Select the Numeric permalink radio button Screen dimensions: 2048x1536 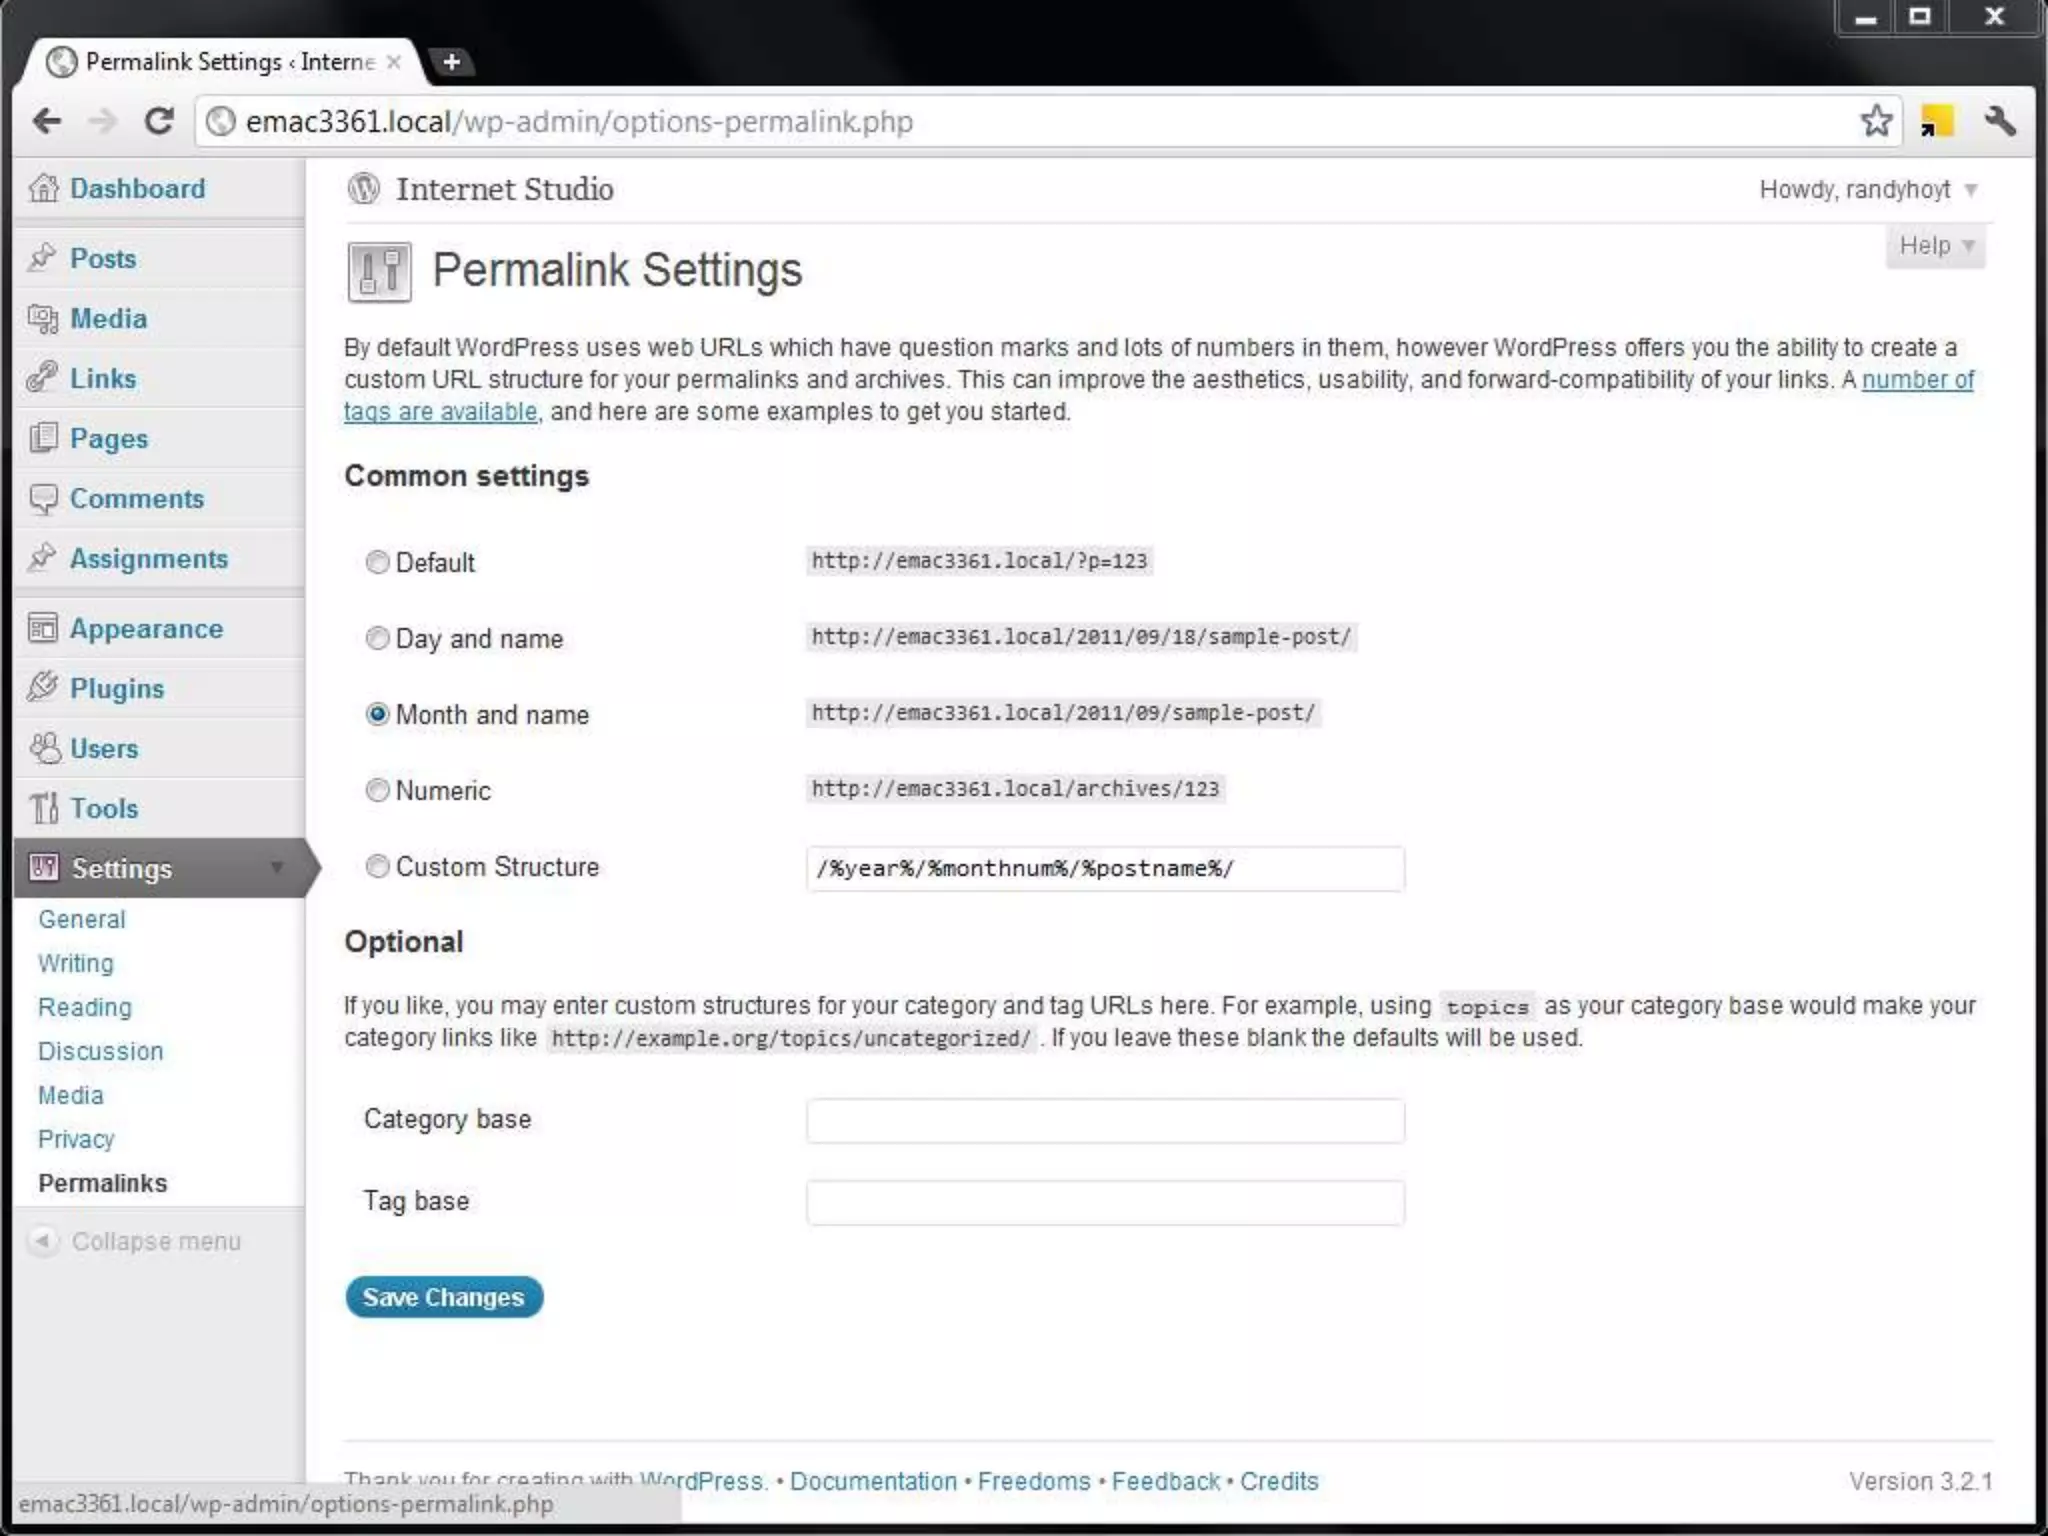pyautogui.click(x=377, y=790)
